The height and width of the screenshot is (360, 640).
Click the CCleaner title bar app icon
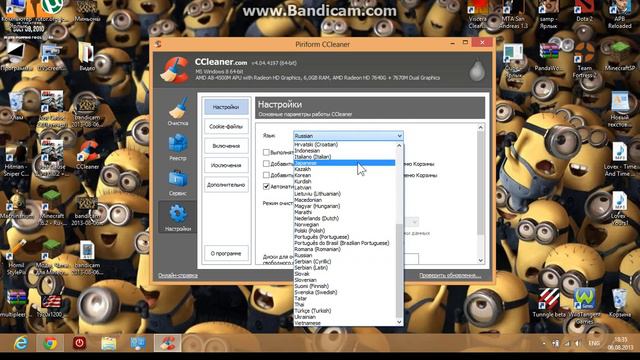pyautogui.click(x=158, y=44)
